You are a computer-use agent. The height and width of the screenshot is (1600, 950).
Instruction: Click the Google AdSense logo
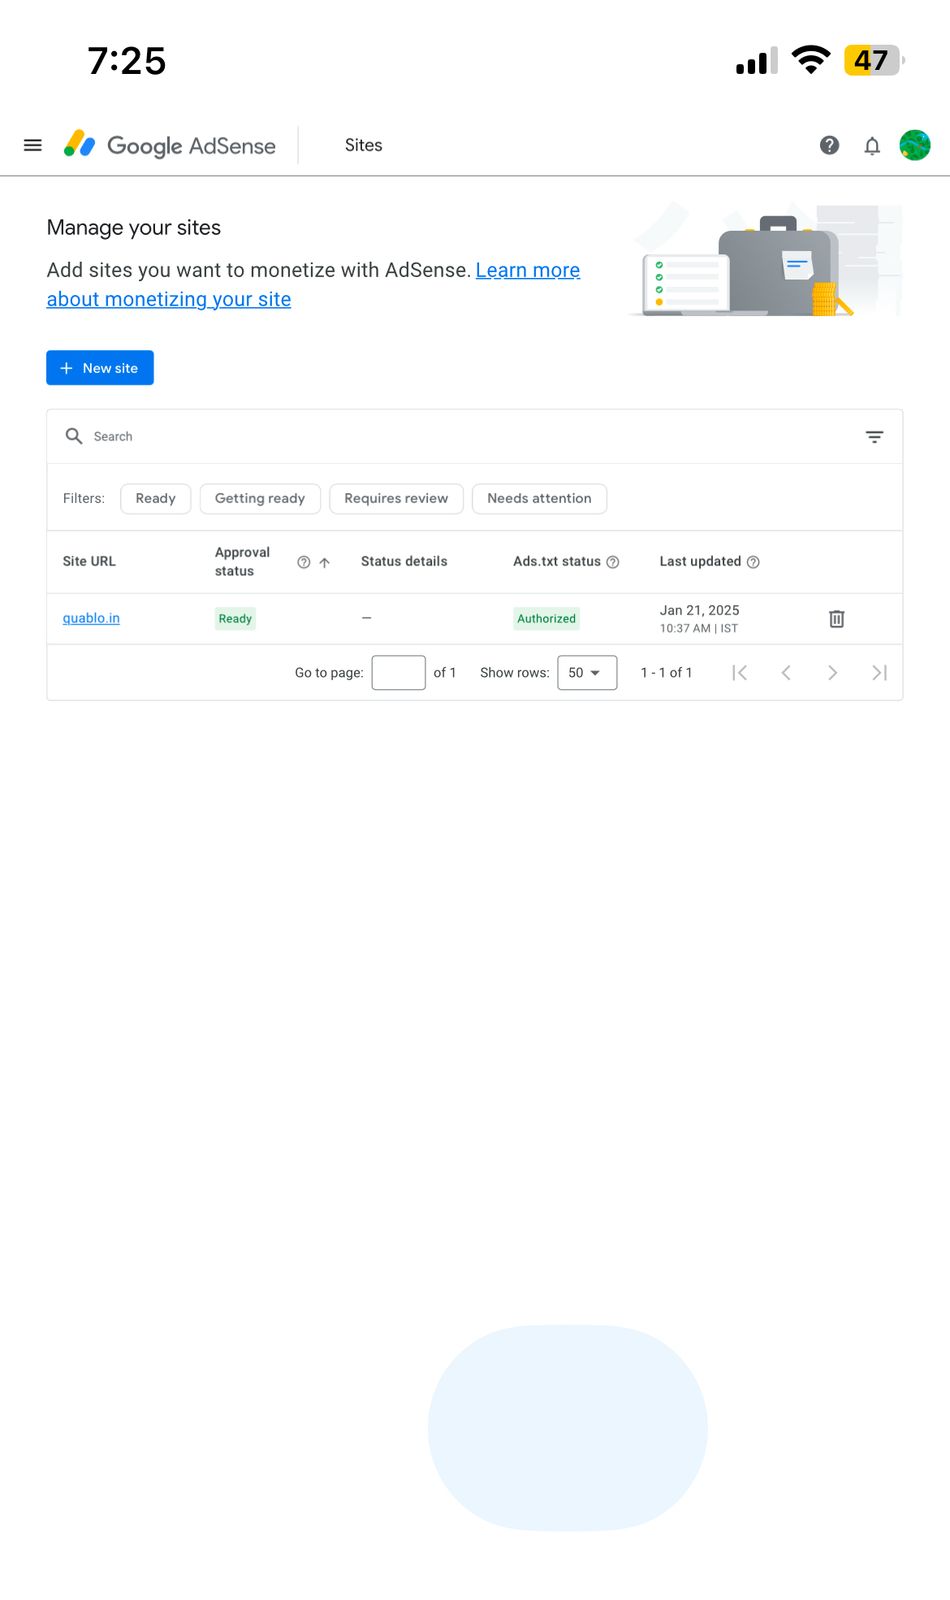point(169,145)
